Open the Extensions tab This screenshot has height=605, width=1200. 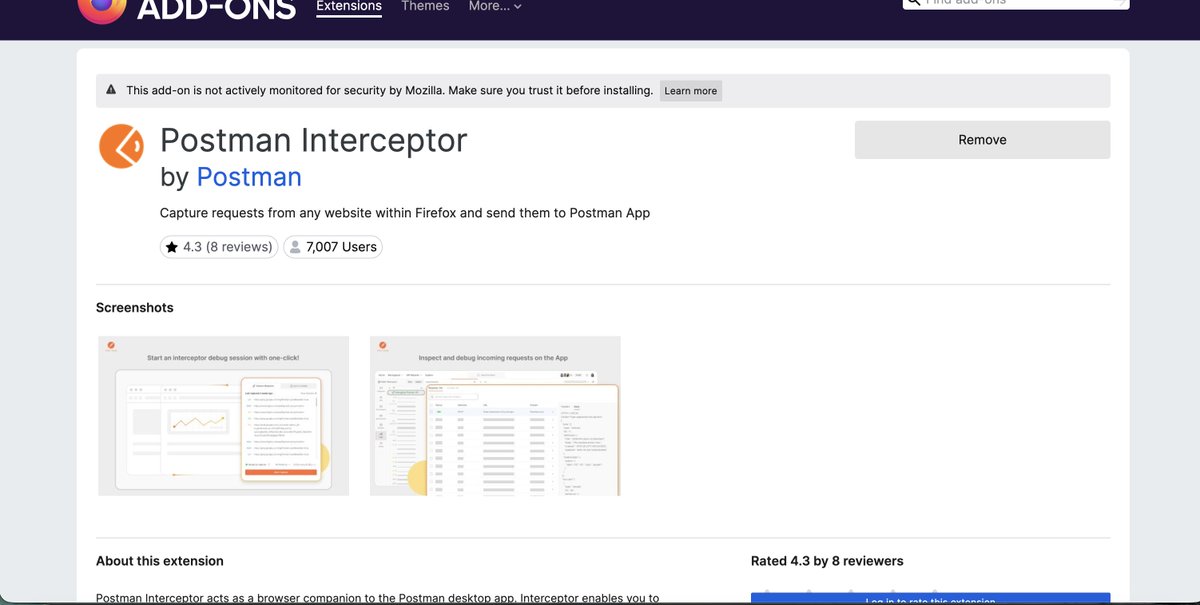349,8
